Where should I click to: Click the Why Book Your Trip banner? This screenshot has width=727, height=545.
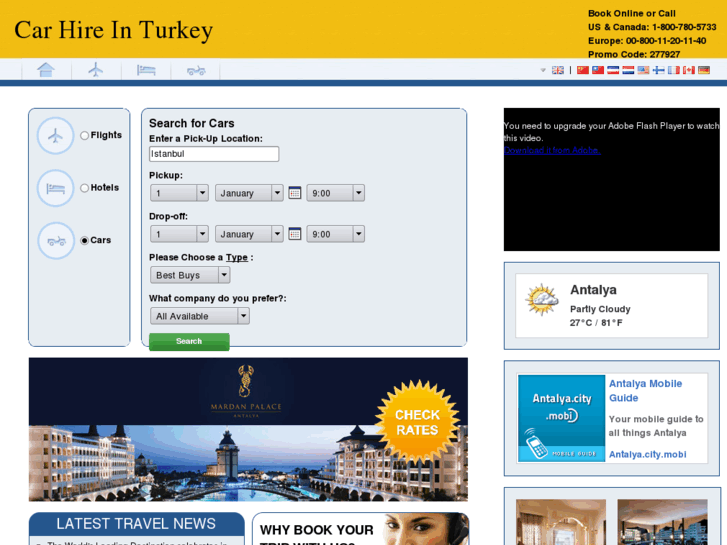coord(361,529)
